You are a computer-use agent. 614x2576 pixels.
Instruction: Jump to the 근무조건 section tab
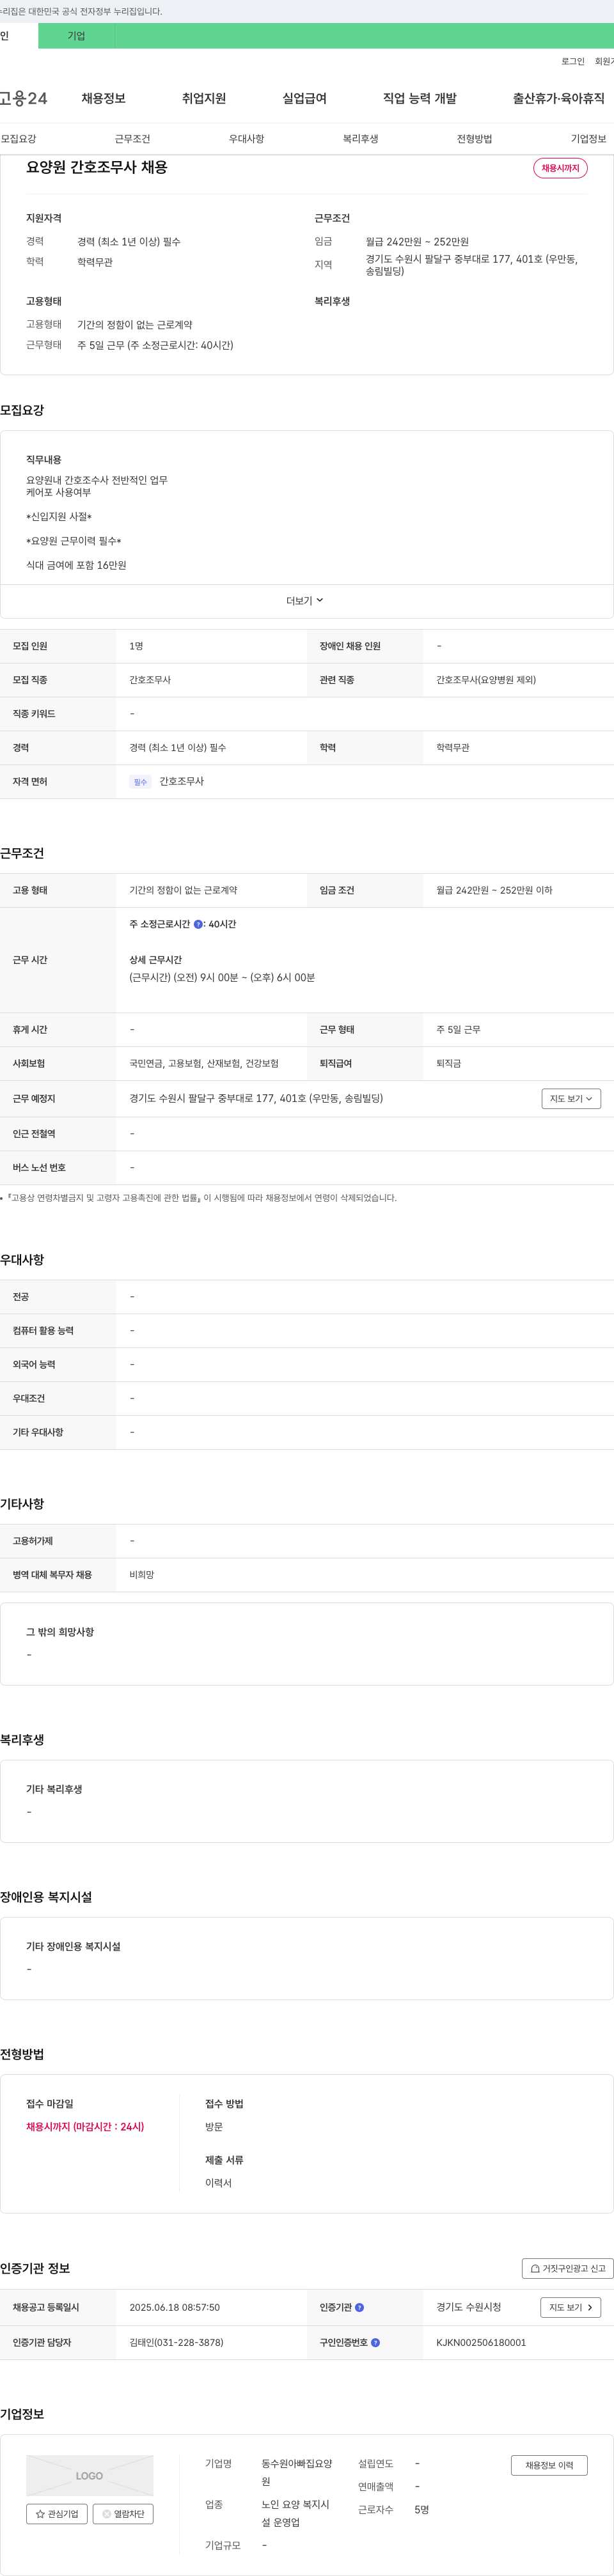click(132, 139)
